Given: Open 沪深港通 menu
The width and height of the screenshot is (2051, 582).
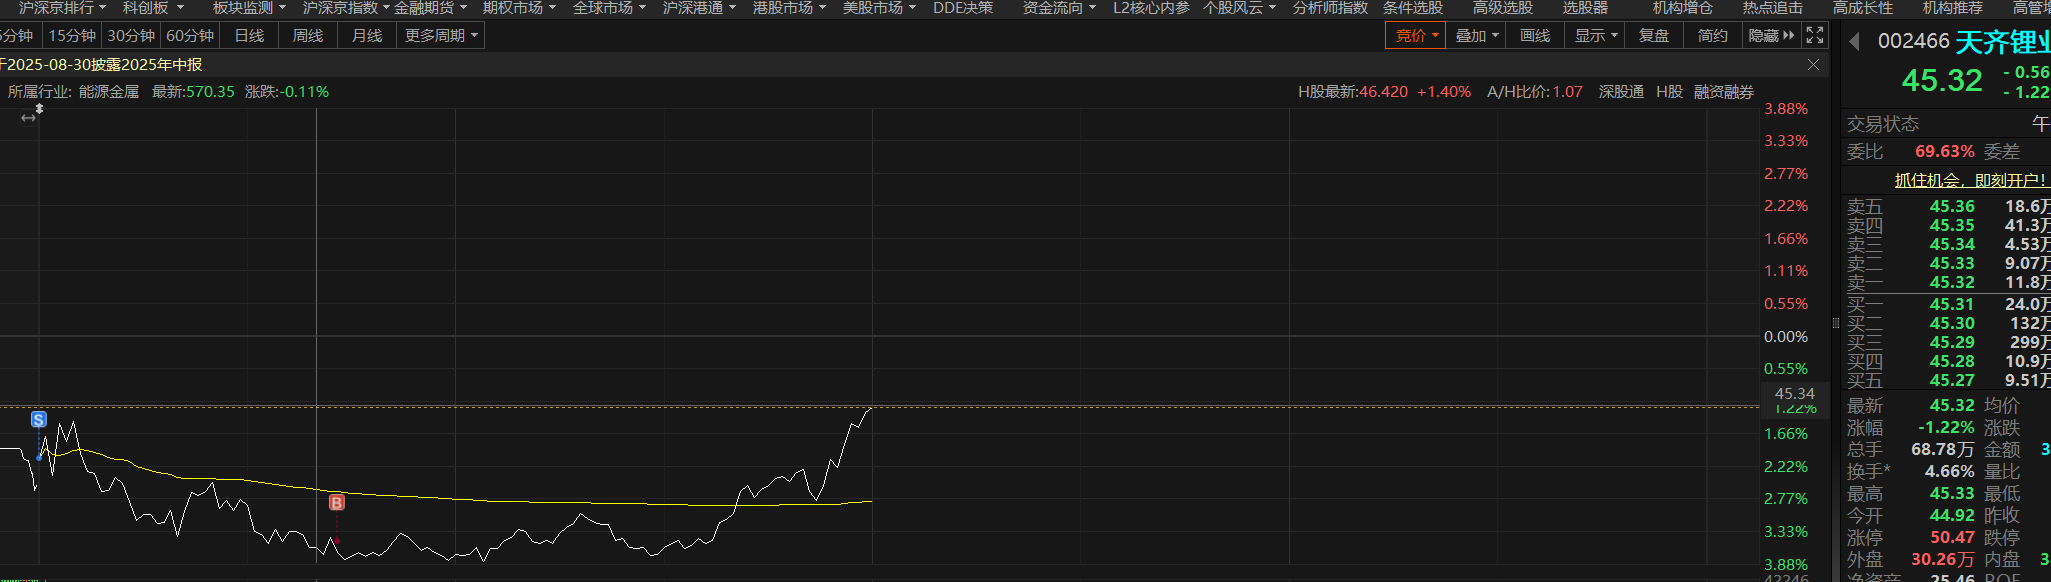Looking at the screenshot, I should tap(699, 8).
